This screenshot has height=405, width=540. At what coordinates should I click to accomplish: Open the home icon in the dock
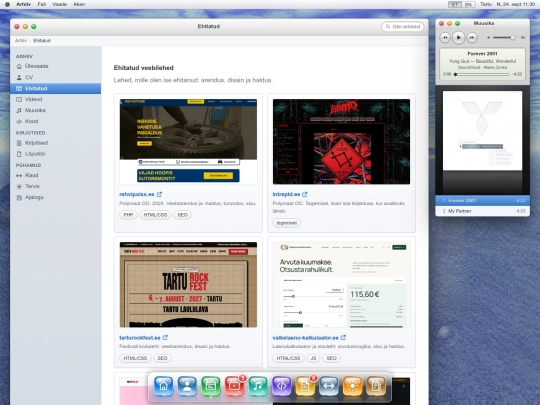163,386
